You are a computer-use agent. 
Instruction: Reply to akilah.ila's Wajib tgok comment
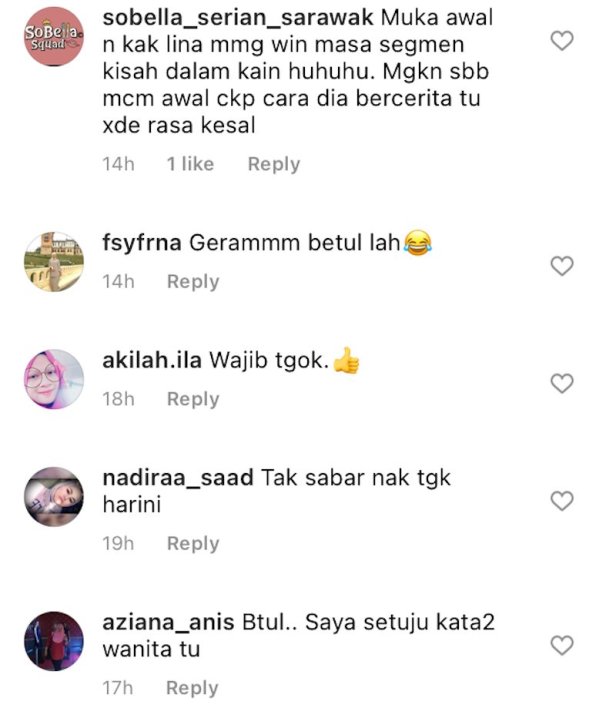[193, 399]
